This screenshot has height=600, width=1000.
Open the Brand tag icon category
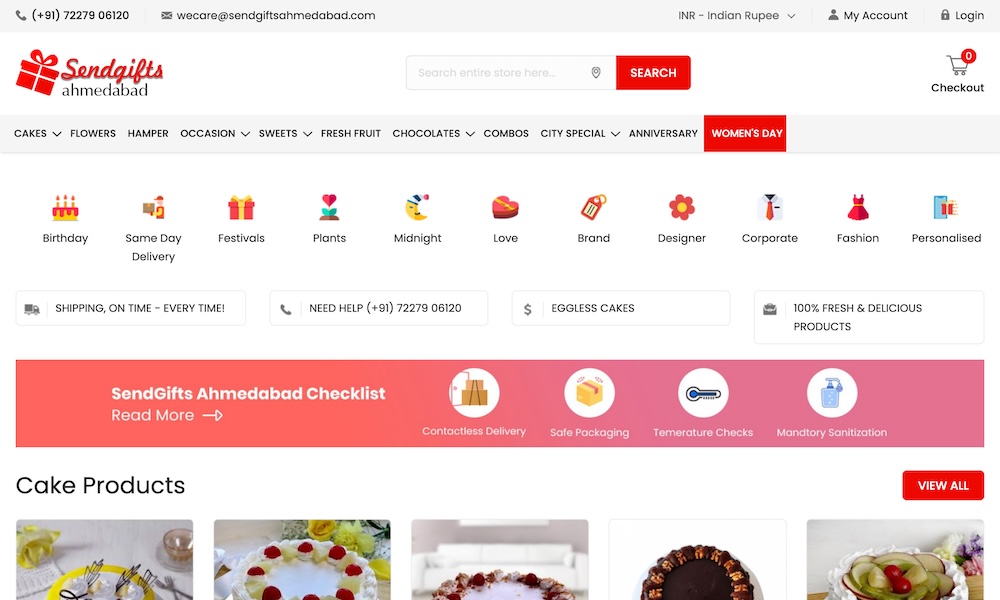593,208
